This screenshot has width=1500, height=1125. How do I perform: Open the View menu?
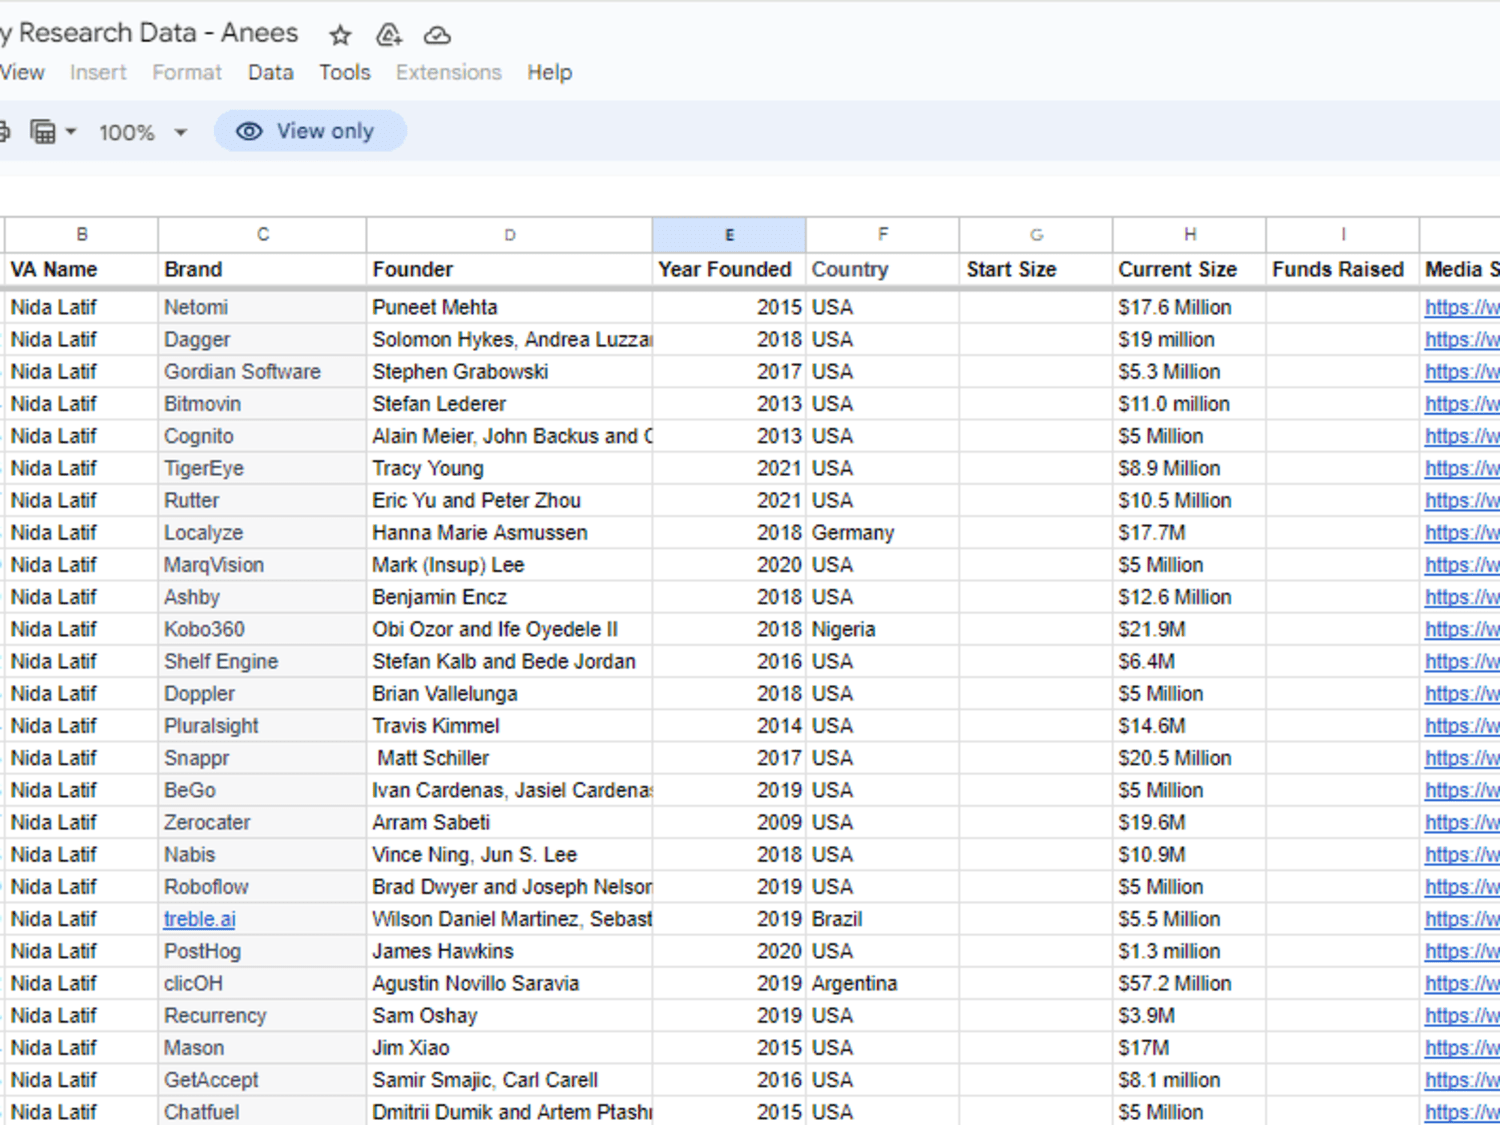click(22, 72)
